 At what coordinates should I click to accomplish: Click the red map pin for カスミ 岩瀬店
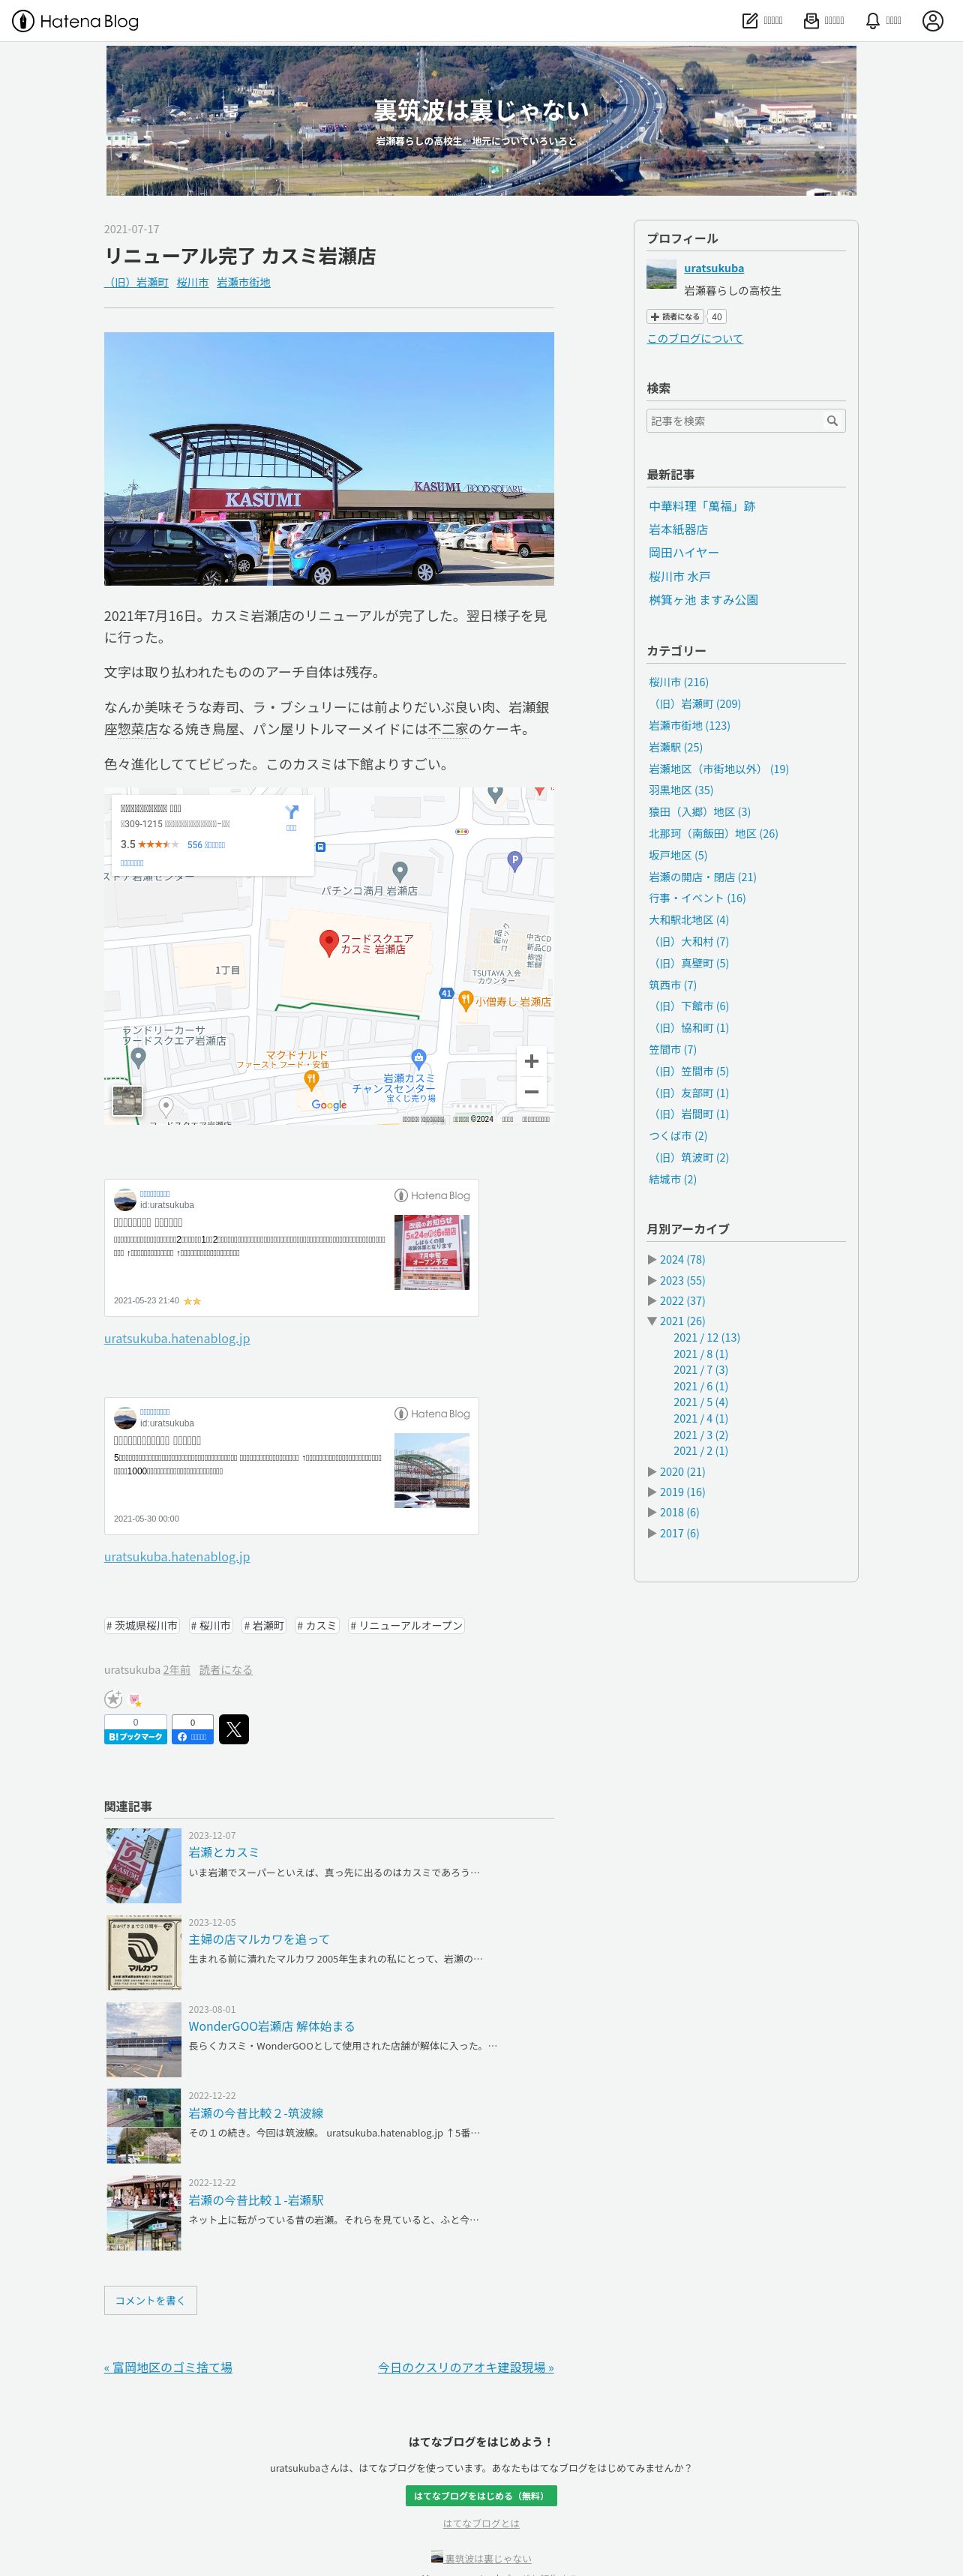tap(328, 942)
